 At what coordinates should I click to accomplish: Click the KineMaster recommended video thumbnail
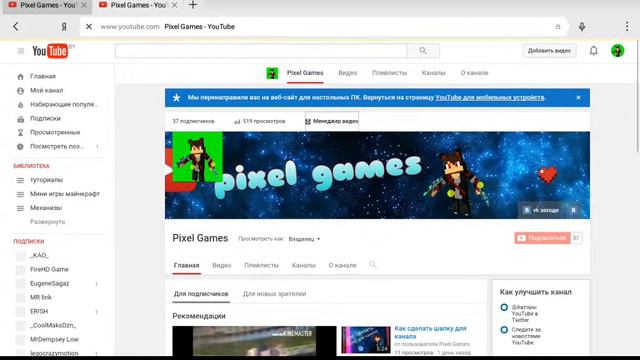point(254,341)
